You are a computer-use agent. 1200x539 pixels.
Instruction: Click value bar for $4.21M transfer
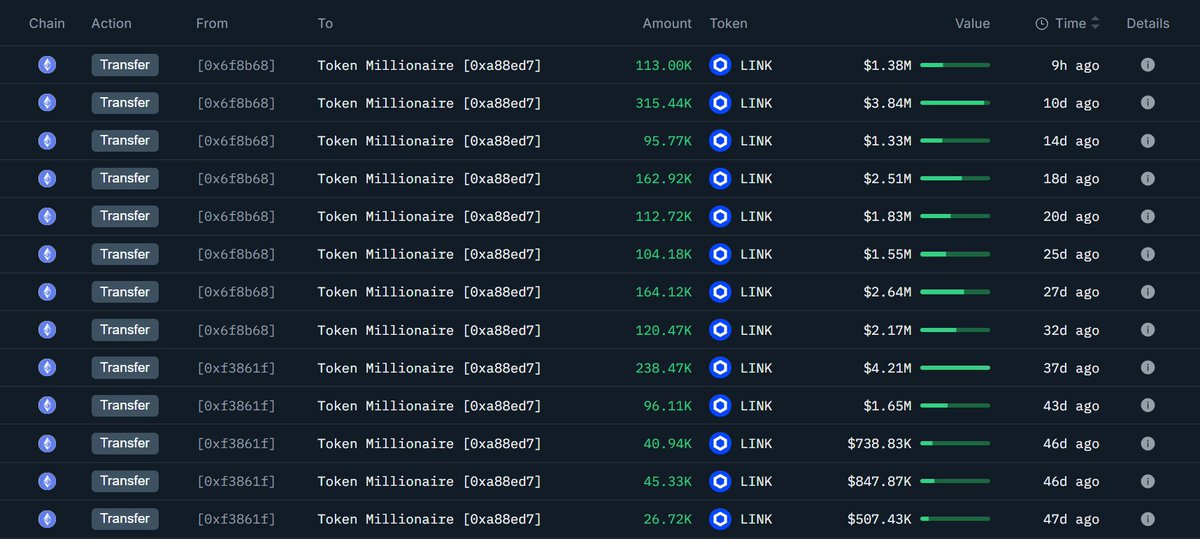[955, 368]
